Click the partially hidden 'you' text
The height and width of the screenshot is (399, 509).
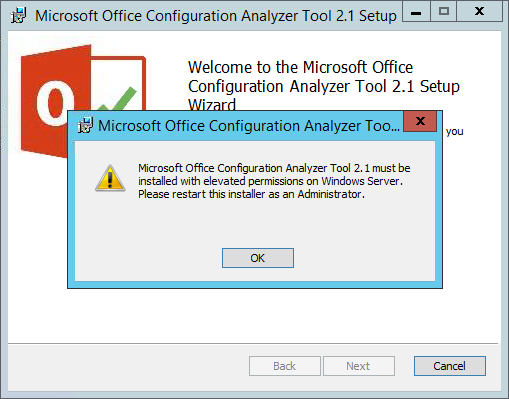(455, 131)
